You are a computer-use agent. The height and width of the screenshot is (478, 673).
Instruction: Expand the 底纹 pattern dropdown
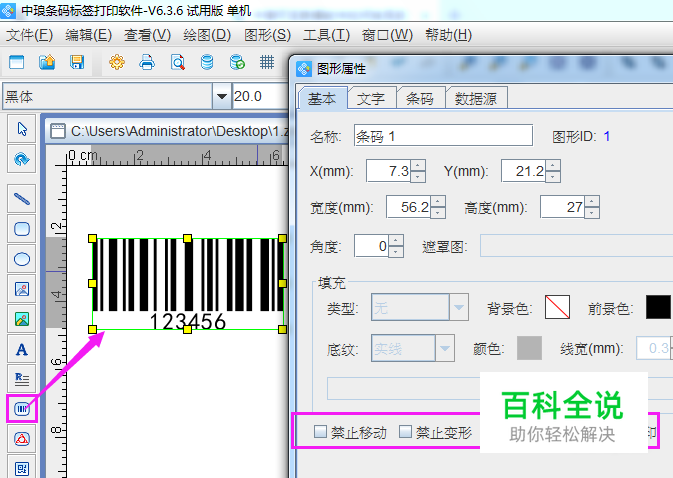445,348
